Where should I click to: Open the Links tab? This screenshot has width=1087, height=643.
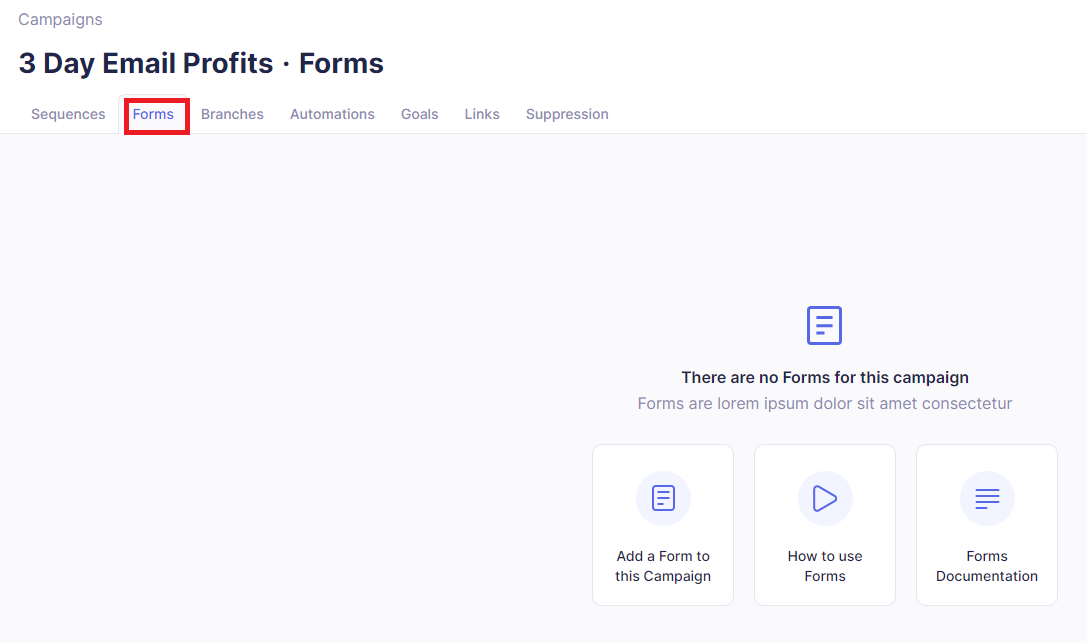coord(481,114)
